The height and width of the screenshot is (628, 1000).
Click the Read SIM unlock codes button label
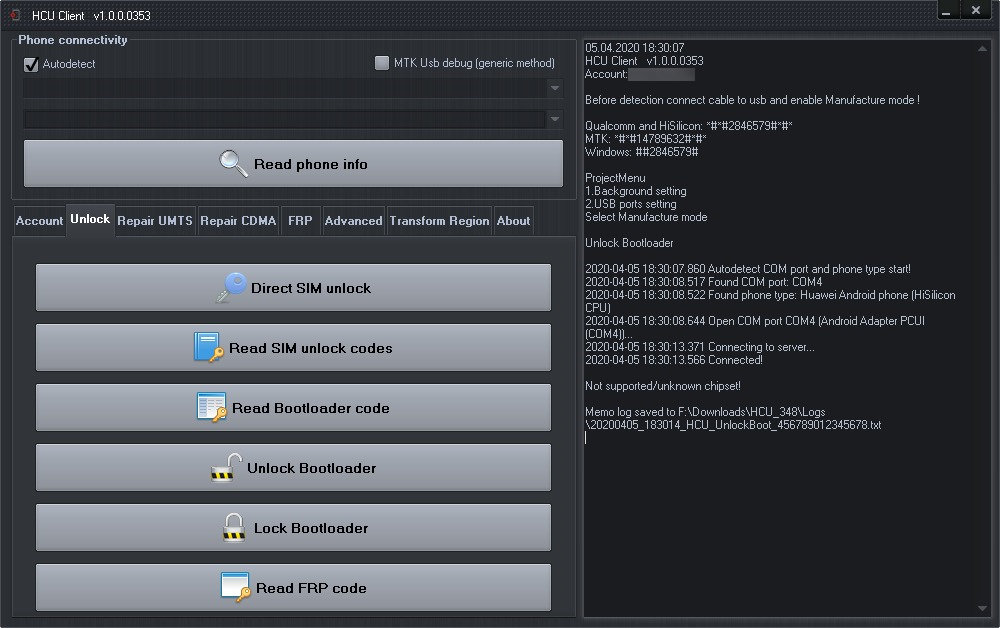311,348
